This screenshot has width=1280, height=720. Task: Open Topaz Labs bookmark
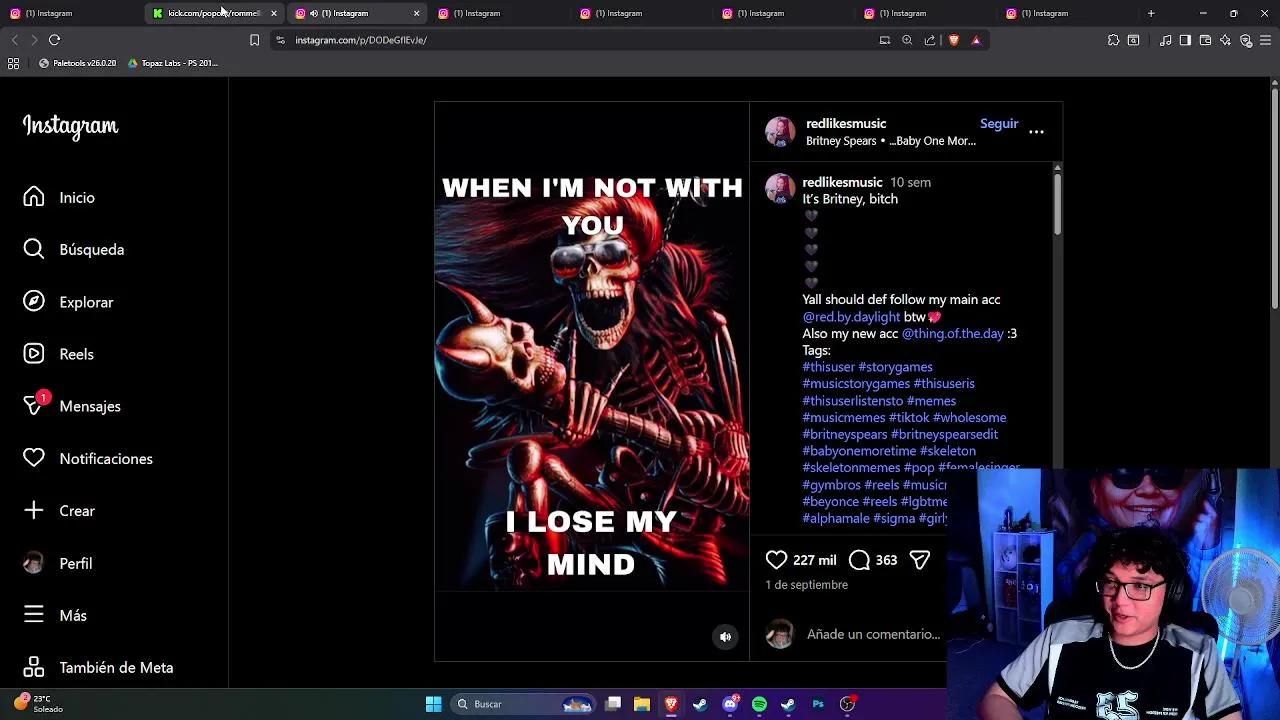[x=173, y=63]
